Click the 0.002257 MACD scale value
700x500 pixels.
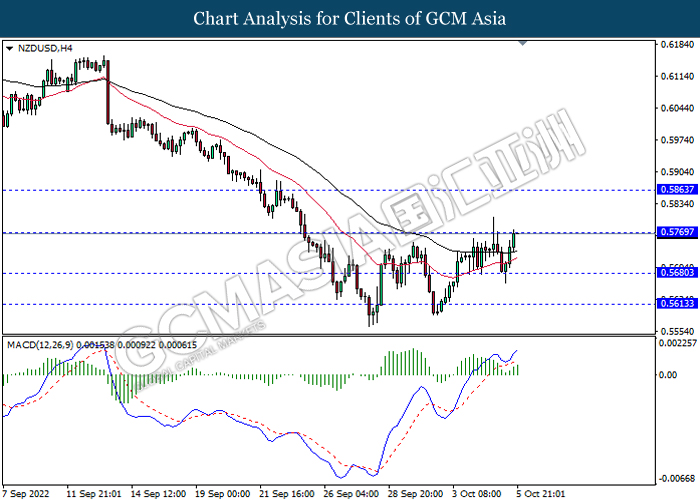(x=678, y=343)
